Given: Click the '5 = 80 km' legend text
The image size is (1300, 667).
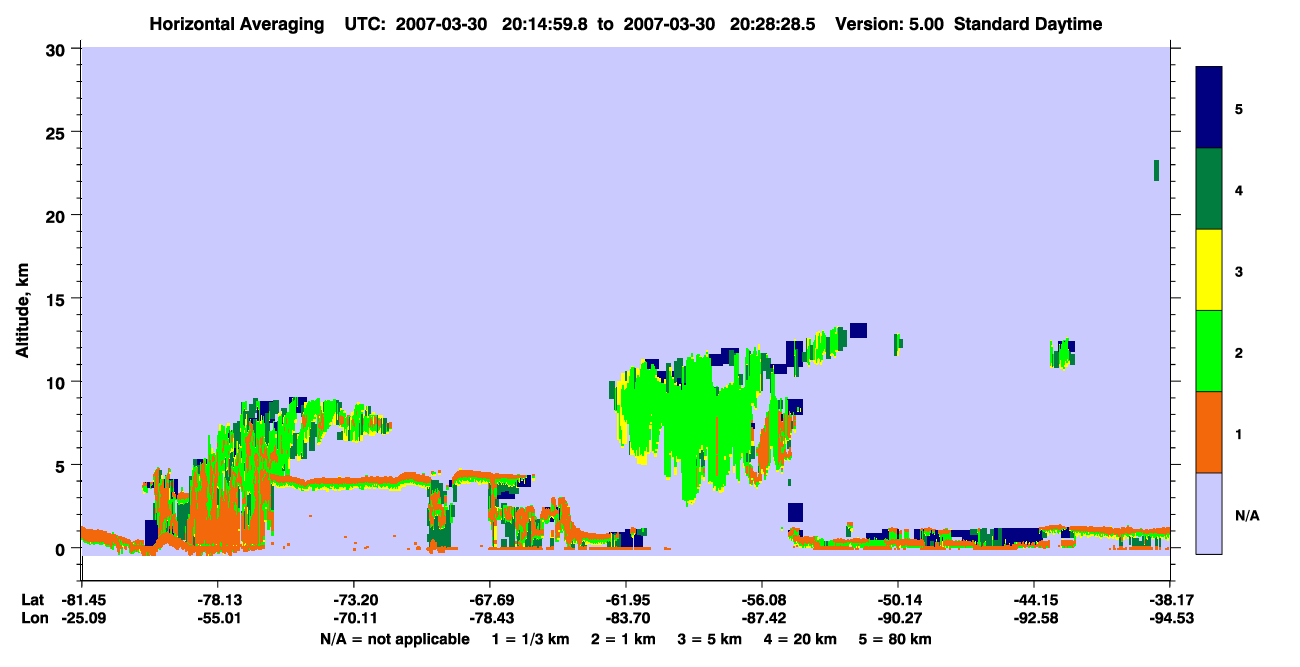Looking at the screenshot, I should coord(895,639).
